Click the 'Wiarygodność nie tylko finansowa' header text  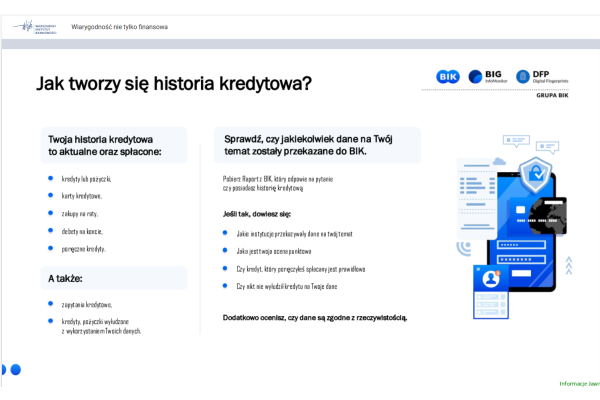(117, 25)
